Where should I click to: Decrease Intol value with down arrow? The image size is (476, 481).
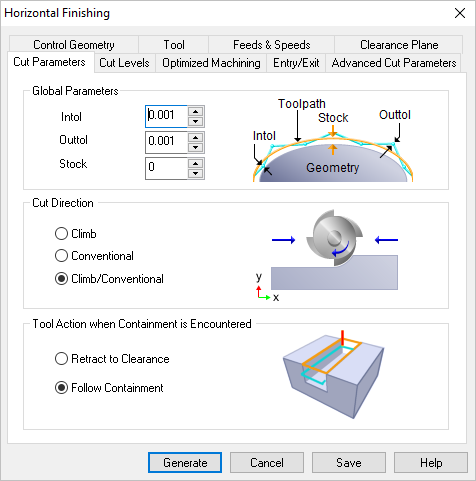tap(196, 122)
